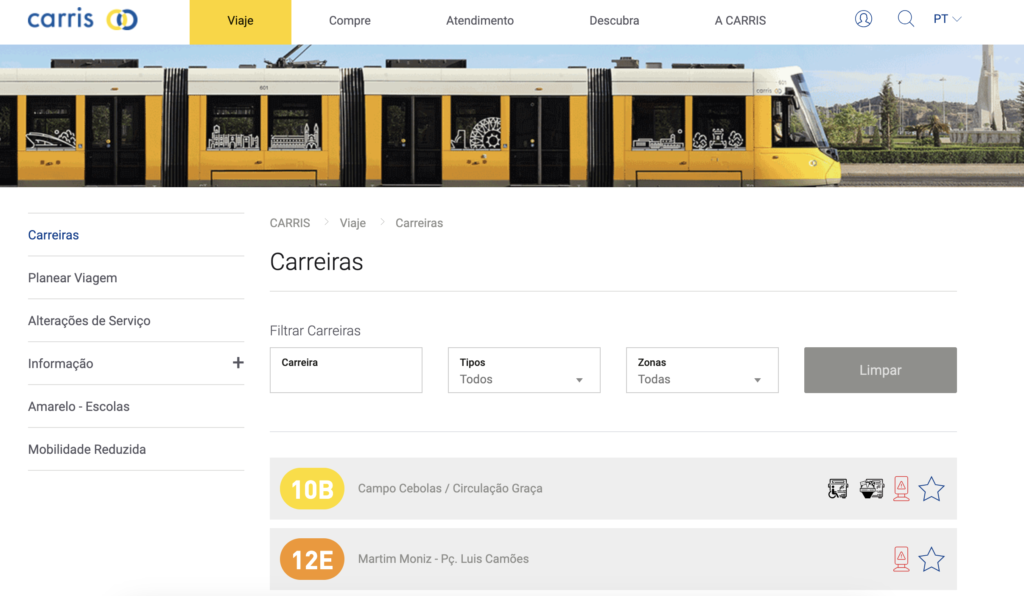The image size is (1024, 596).
Task: Focus the Carreira input field
Action: pyautogui.click(x=346, y=370)
